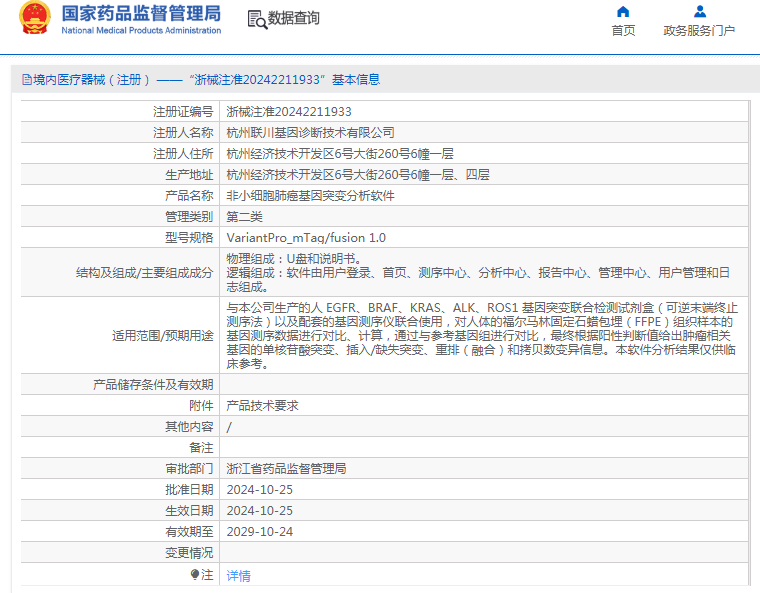Click the 结构及组成/主要组成成分 label
Image resolution: width=760 pixels, height=593 pixels.
(x=144, y=273)
